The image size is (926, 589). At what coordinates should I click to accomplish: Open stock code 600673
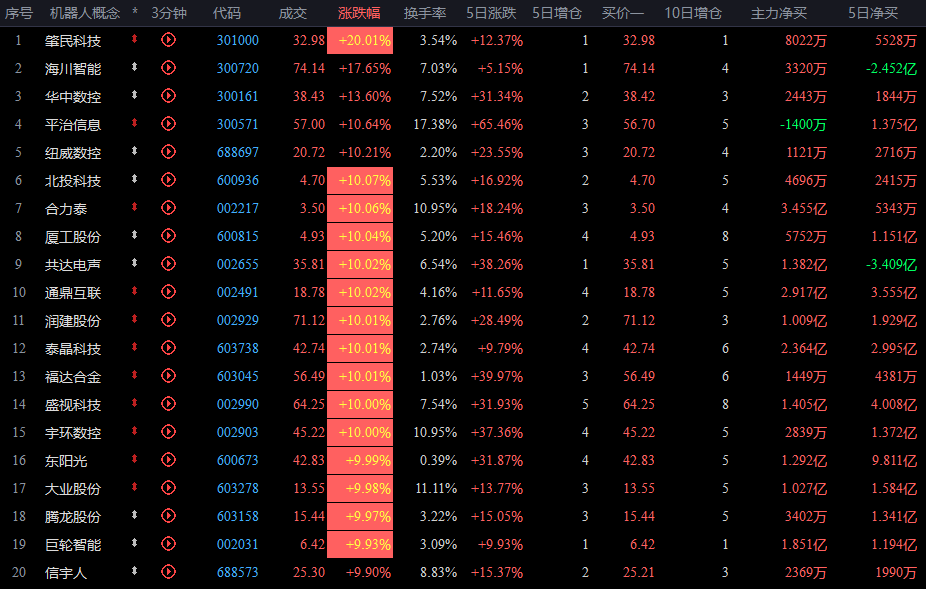click(238, 460)
